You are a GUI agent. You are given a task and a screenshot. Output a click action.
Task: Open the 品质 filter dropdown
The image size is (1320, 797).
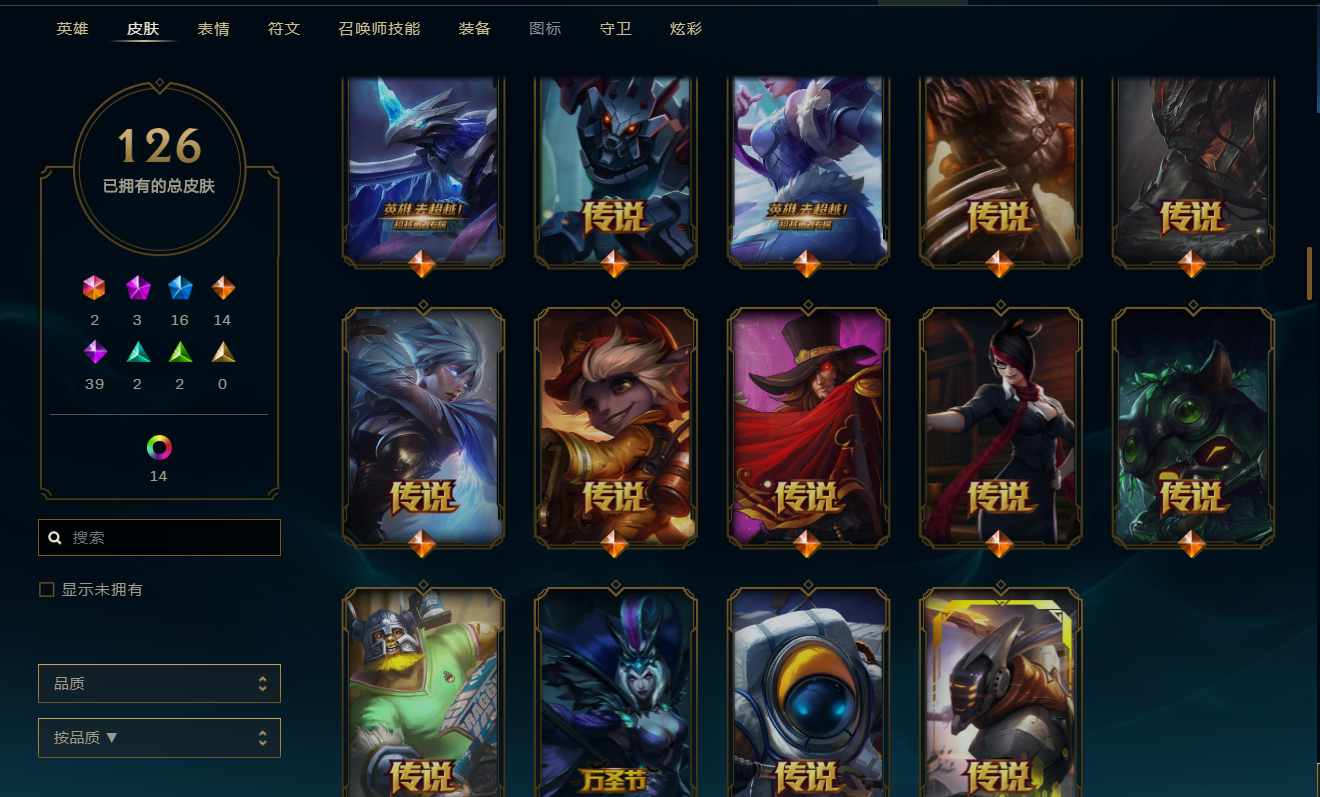tap(159, 684)
